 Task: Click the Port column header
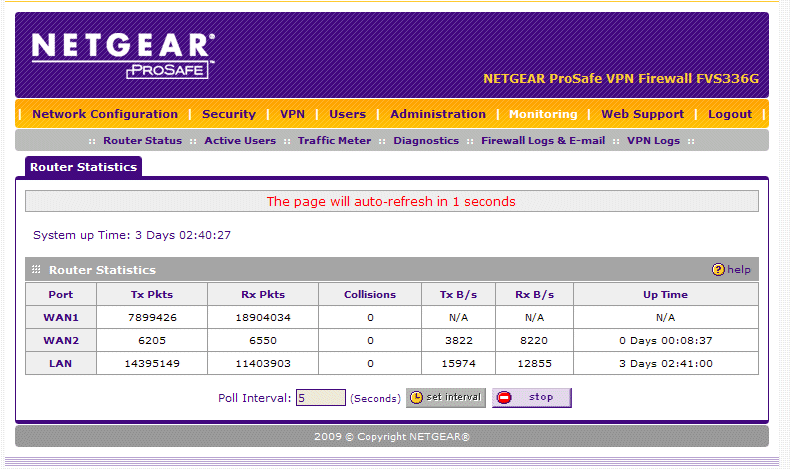pos(61,295)
